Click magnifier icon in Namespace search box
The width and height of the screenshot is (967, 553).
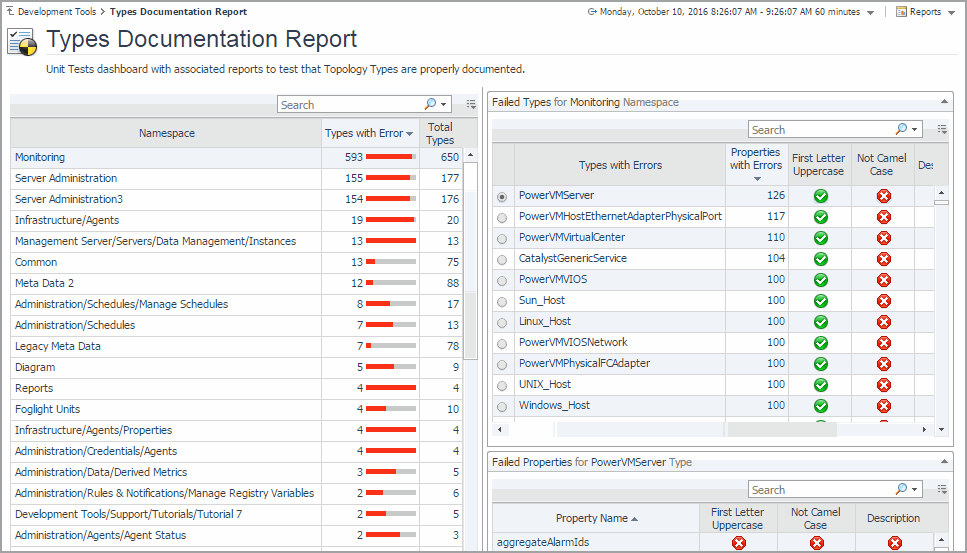[x=431, y=104]
